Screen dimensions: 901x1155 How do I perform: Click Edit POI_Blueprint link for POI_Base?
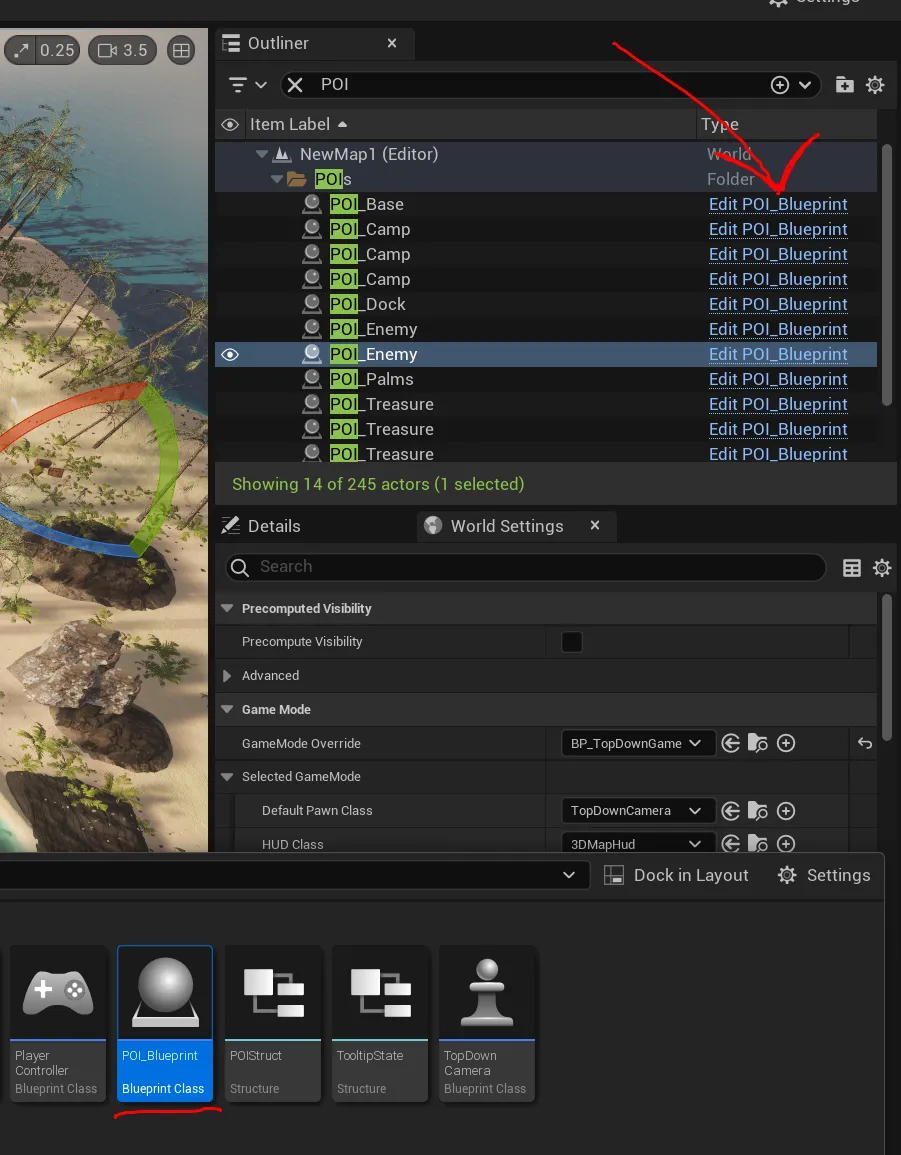pyautogui.click(x=778, y=204)
